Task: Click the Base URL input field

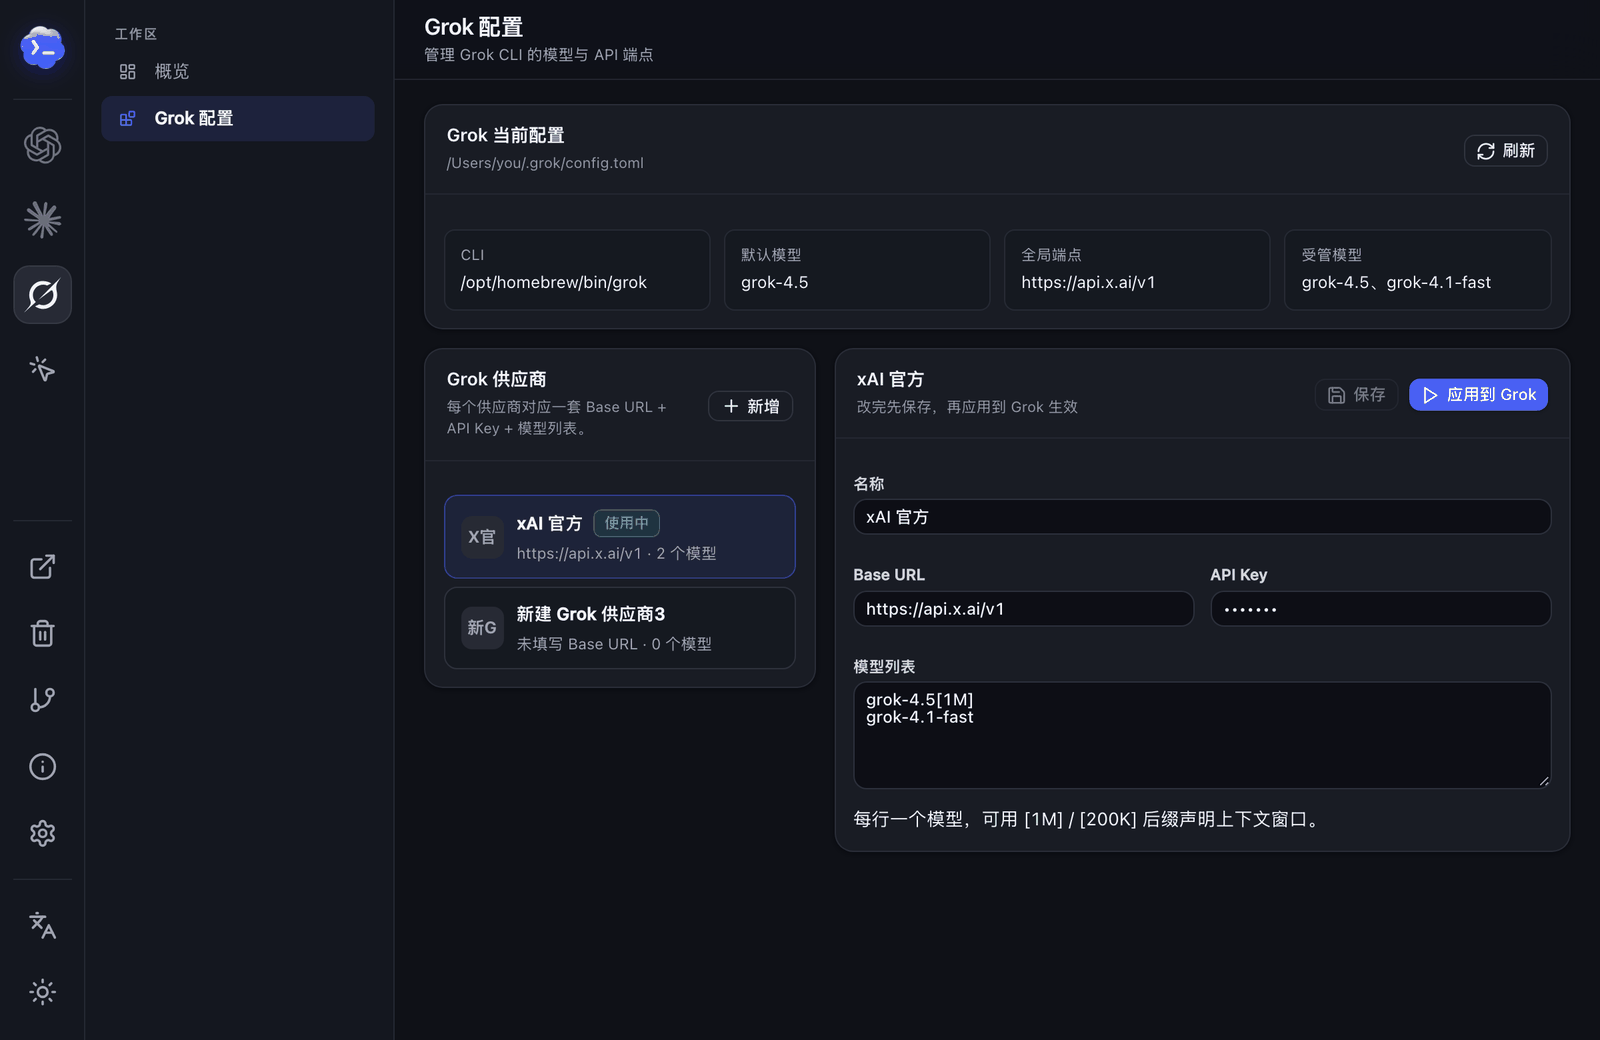Action: (1024, 609)
